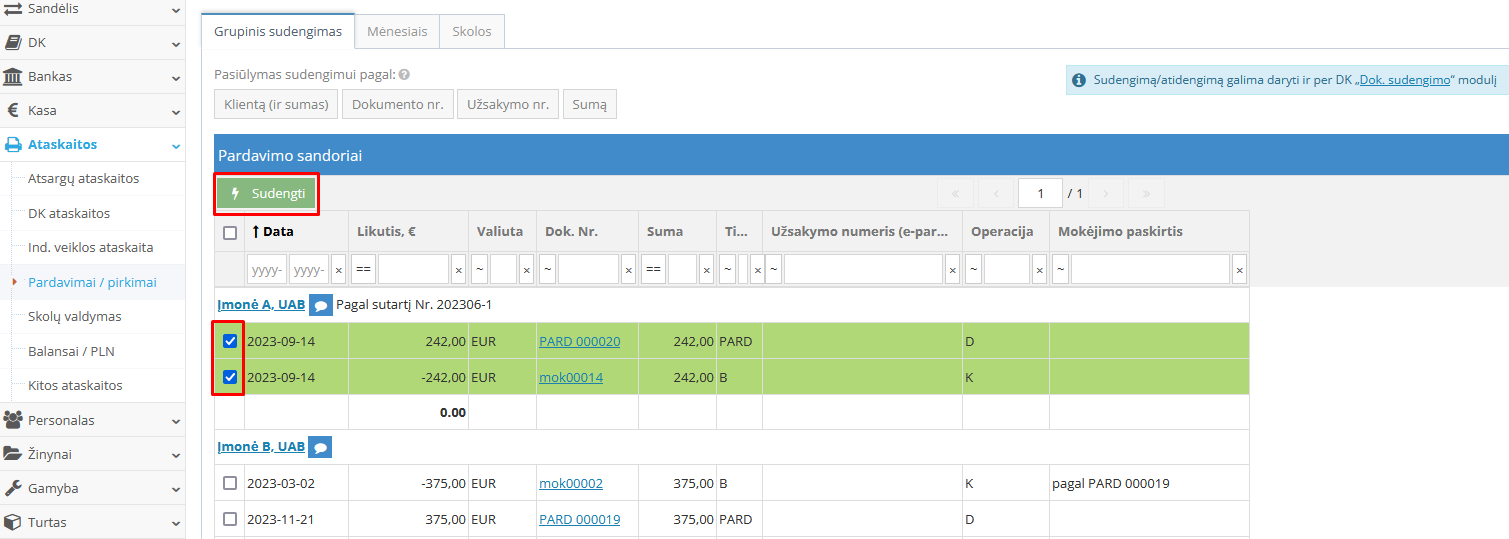Open the Bankas menu with building icon

(x=13, y=77)
